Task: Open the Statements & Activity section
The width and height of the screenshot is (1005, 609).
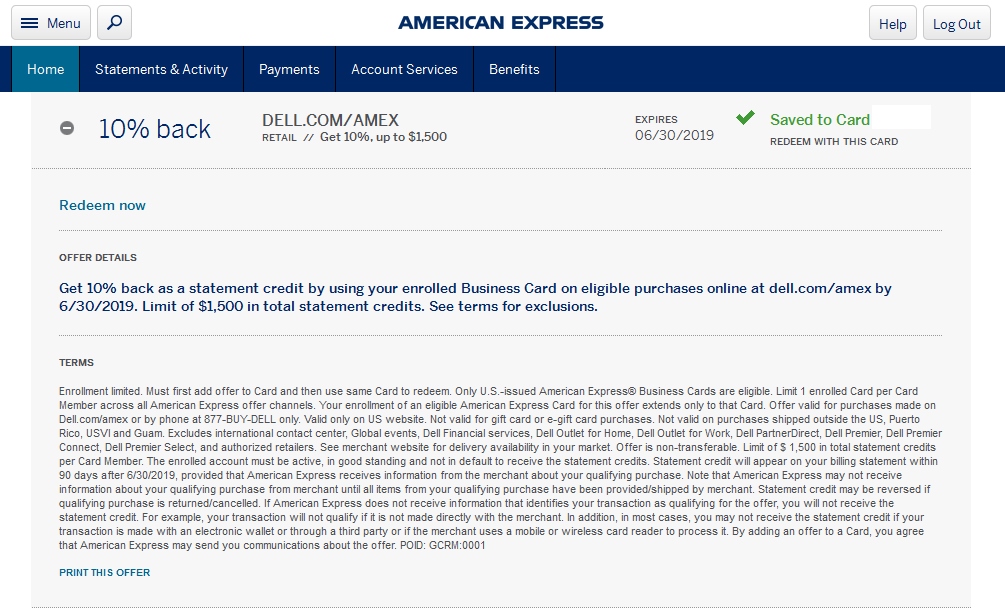Action: click(x=161, y=69)
